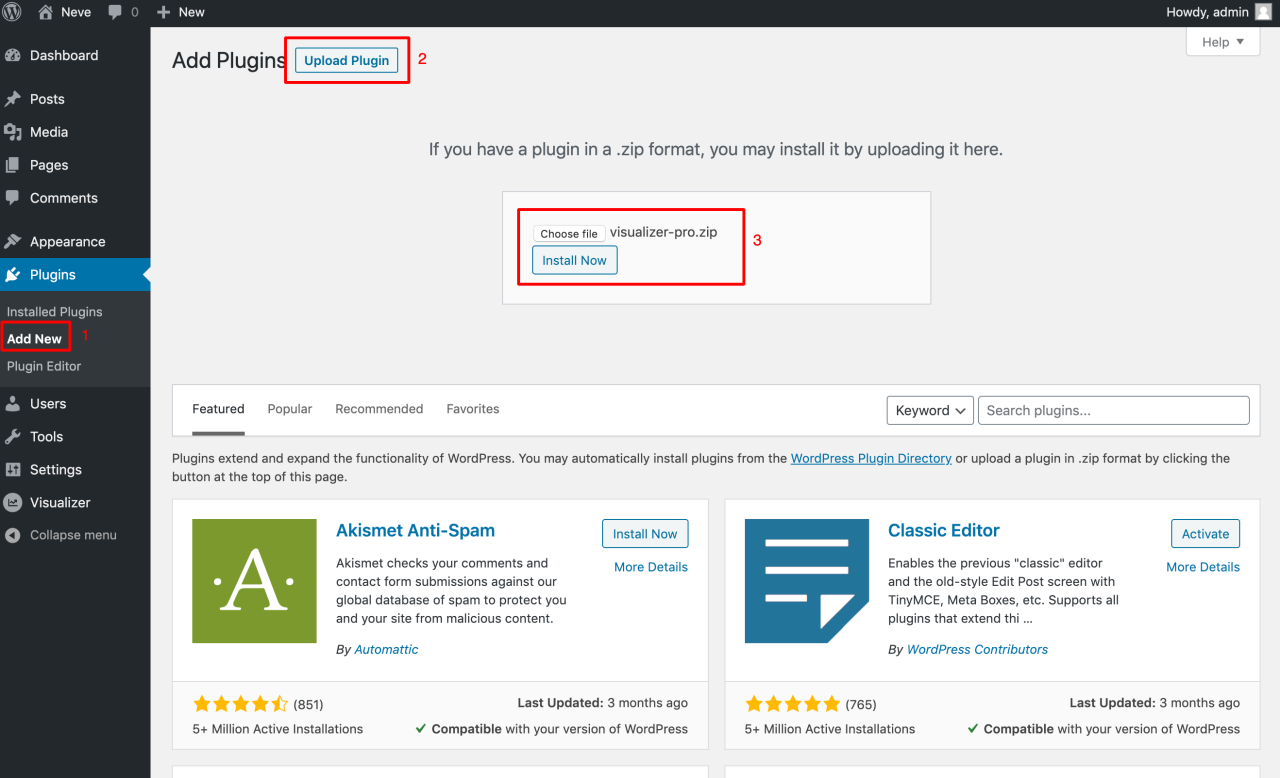Screen dimensions: 1280x778
Task: Click the visualizer-pro.zip file name
Action: pos(663,232)
